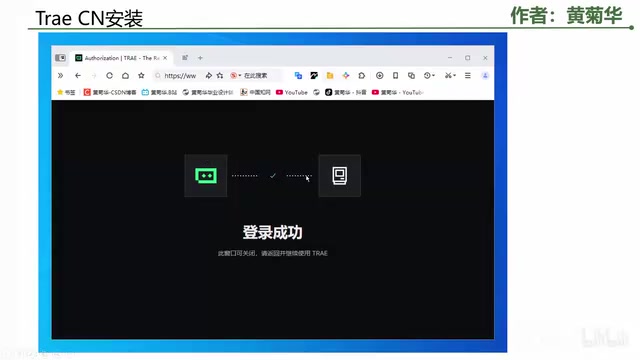Click the greyed forward arrow button
The image size is (640, 360).
[93, 76]
